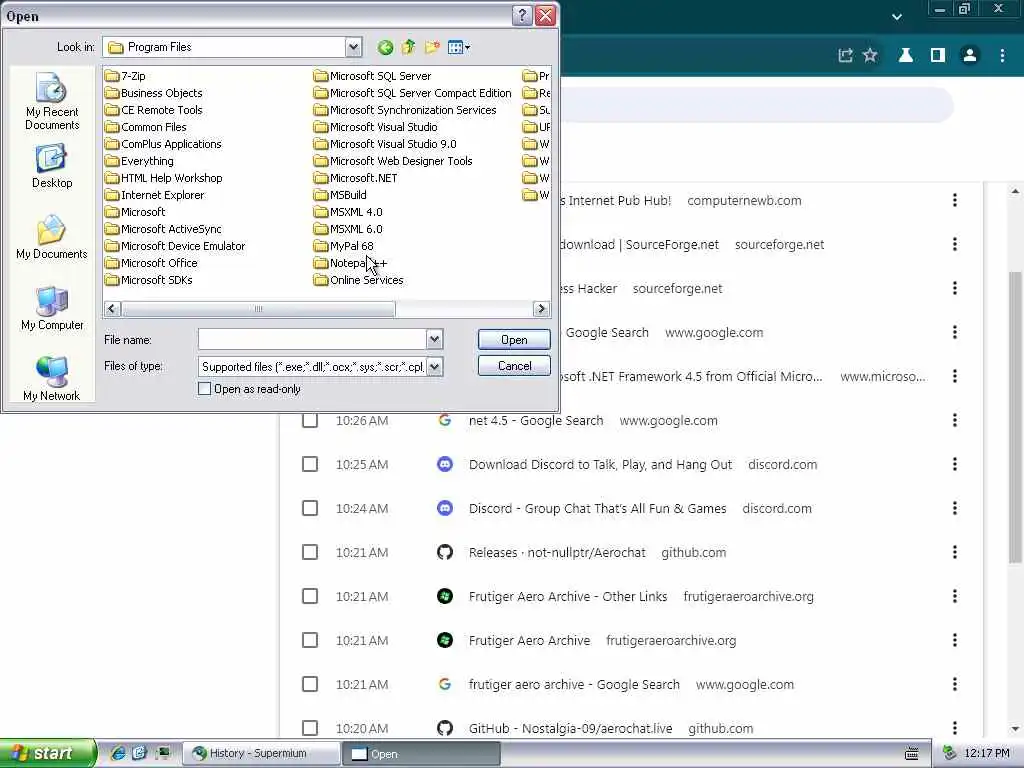Select the MyPal 68 folder

coord(344,246)
